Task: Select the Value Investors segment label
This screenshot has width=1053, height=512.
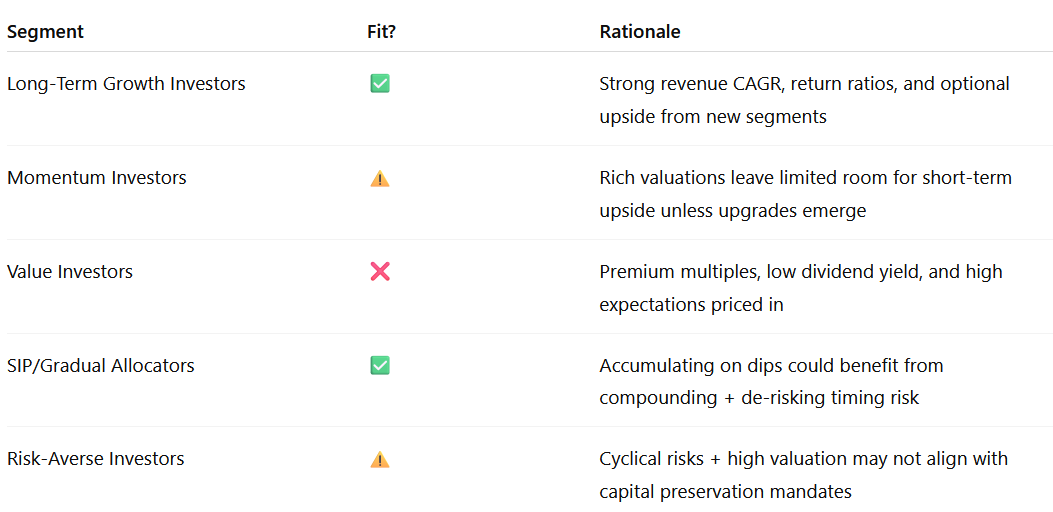Action: coord(70,272)
